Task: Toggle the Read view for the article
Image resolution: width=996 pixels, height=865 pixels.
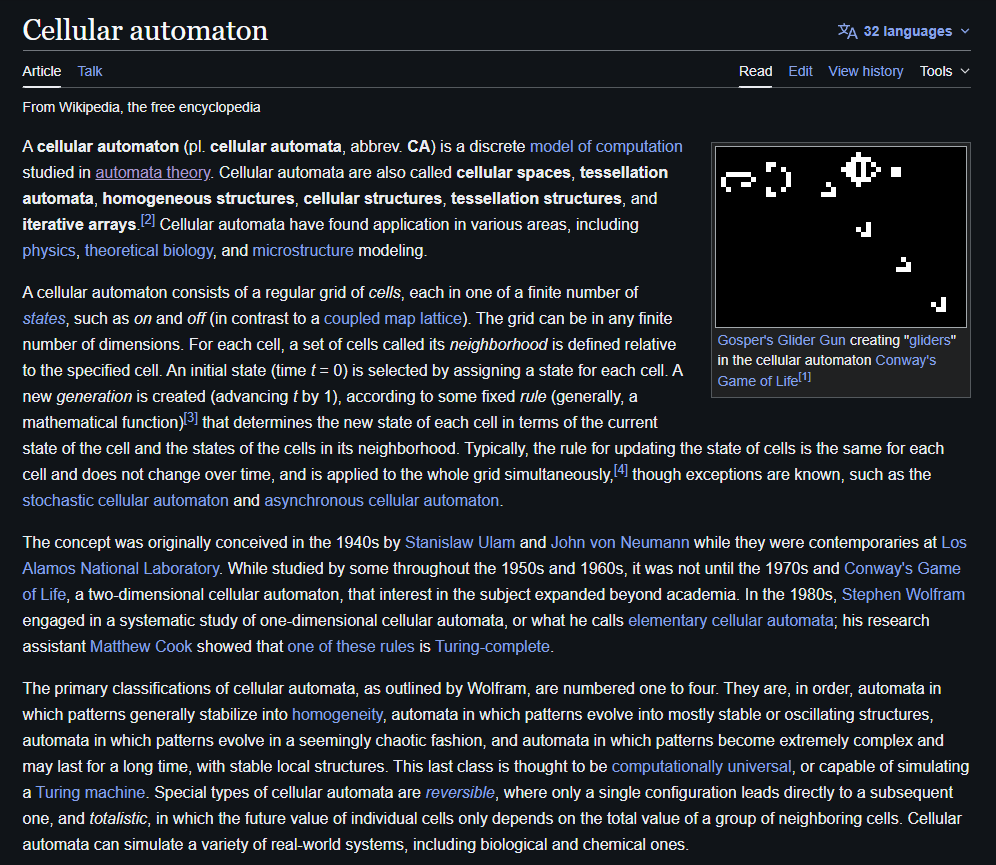Action: [x=755, y=71]
